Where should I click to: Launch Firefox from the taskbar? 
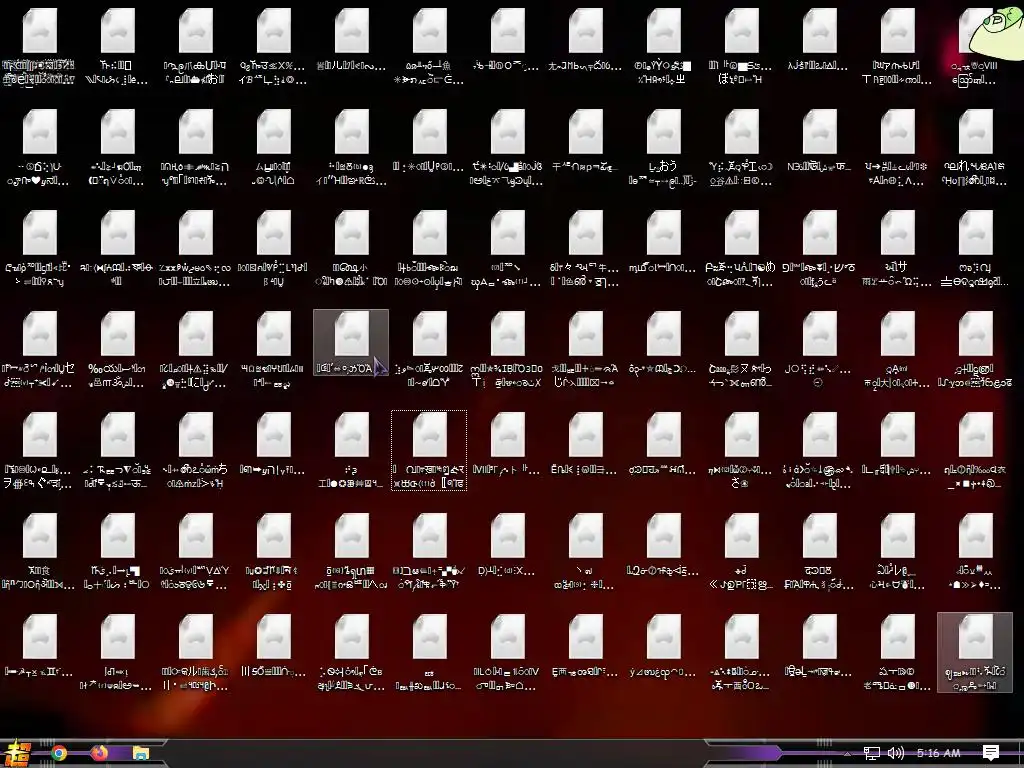99,754
